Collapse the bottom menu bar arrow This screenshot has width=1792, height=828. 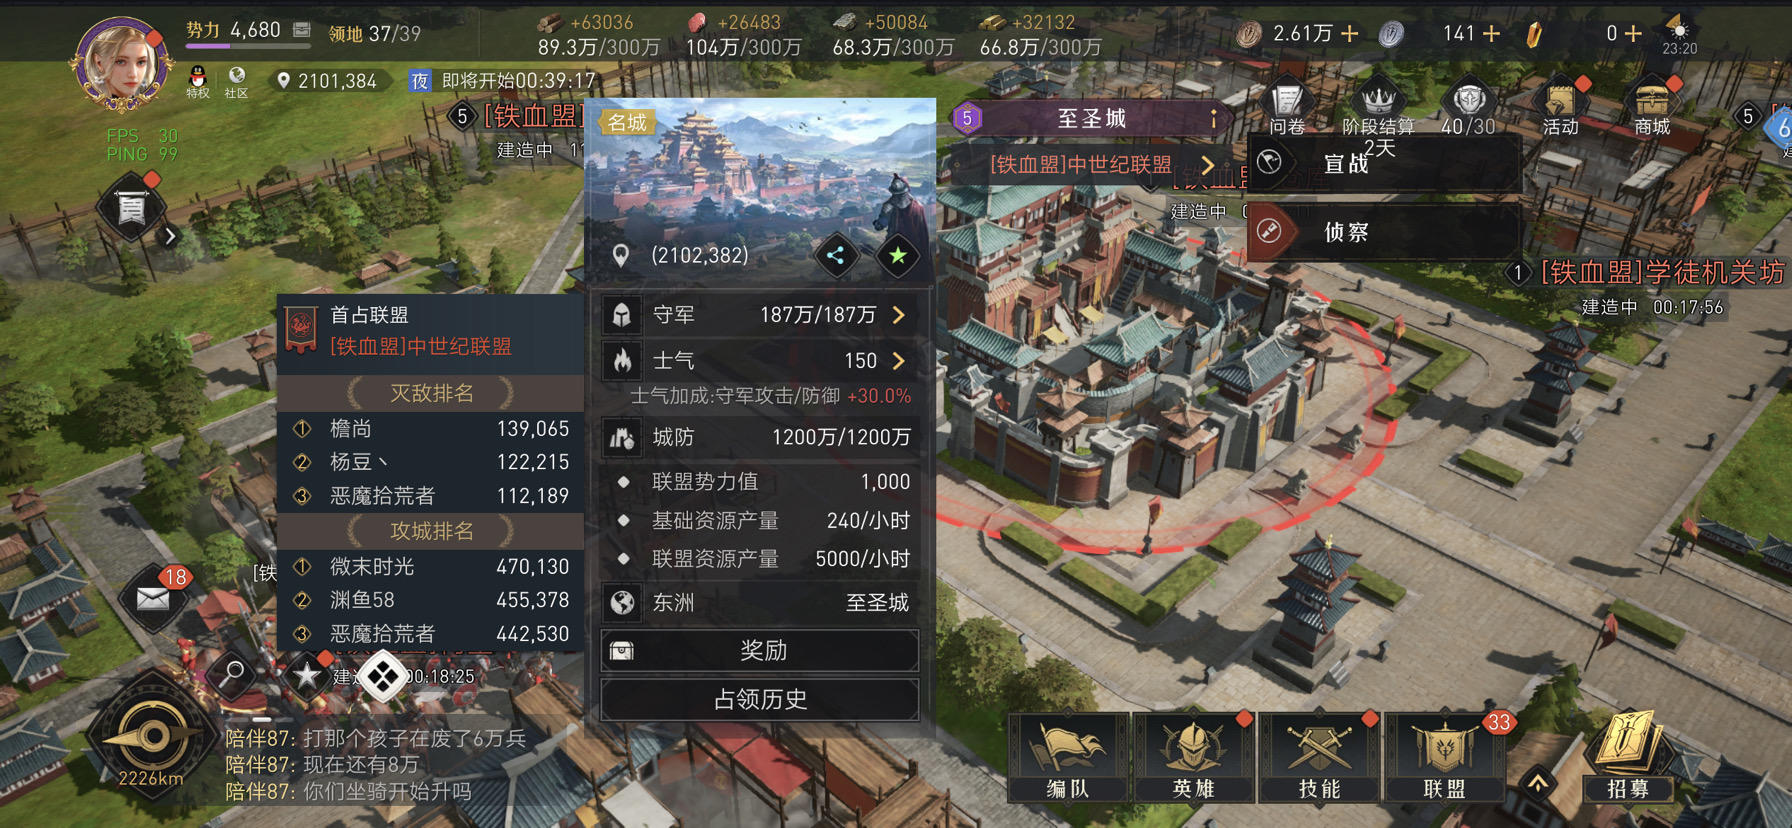[x=1538, y=783]
